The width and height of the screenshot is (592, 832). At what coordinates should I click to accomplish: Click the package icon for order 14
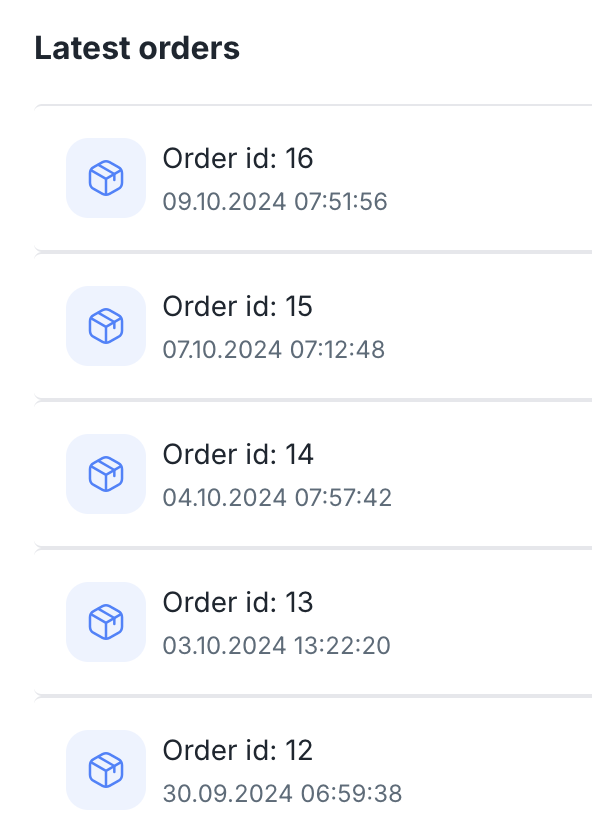pos(106,474)
